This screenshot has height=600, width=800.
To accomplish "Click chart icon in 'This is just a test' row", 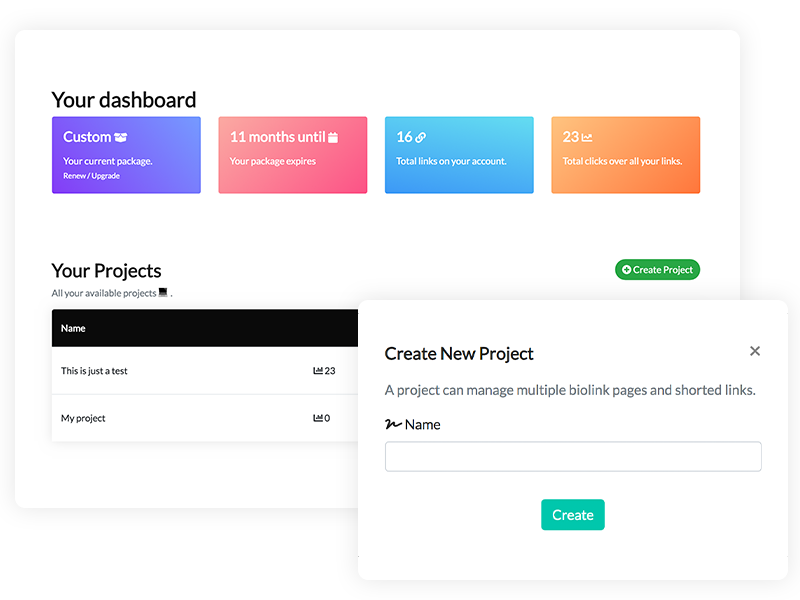I will (x=318, y=370).
